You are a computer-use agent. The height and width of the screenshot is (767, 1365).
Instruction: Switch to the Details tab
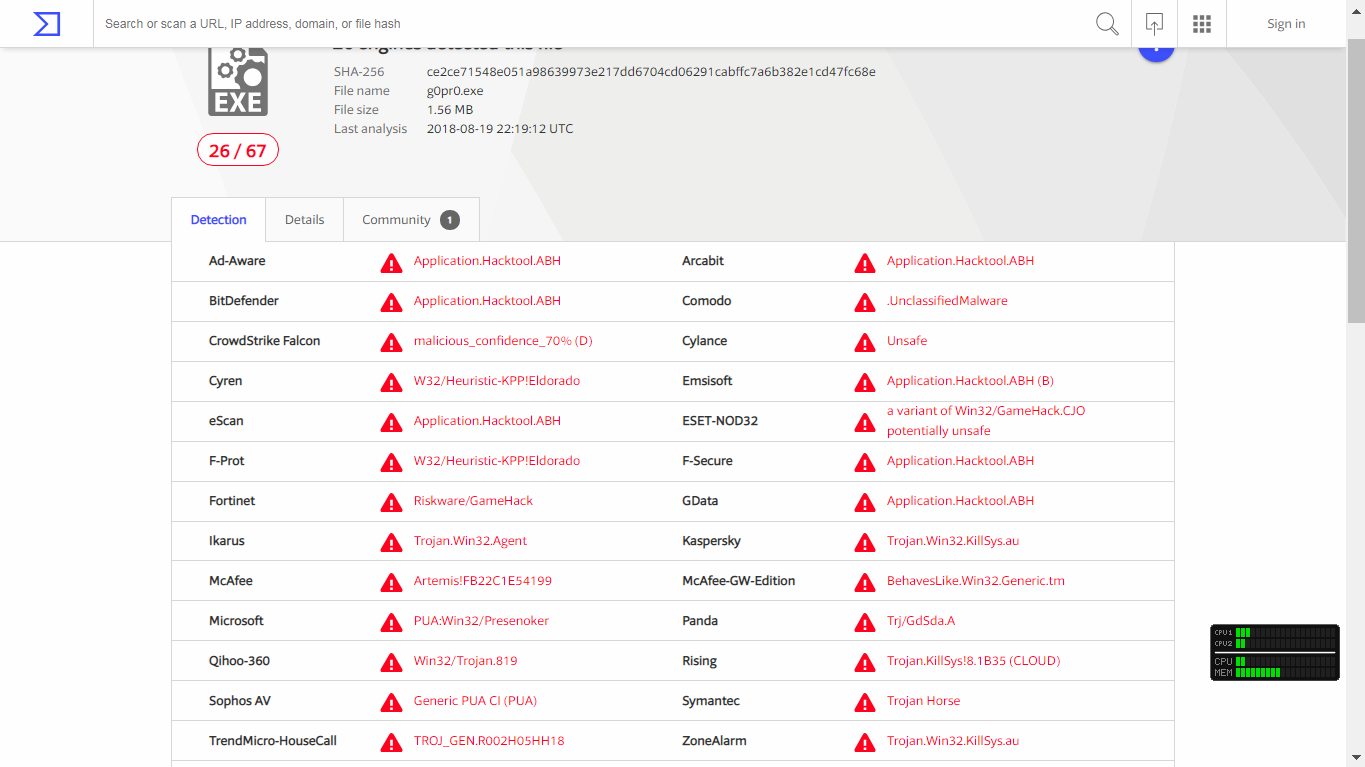tap(304, 220)
